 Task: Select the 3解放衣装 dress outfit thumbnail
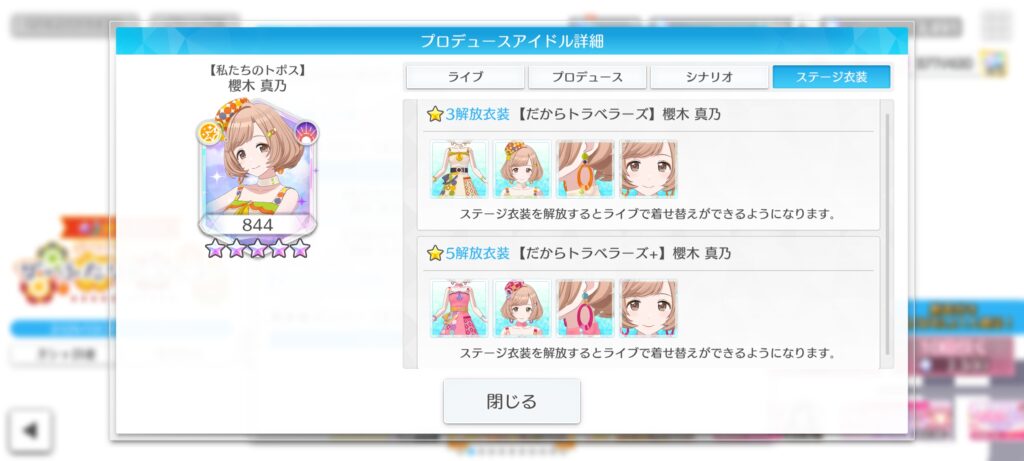[x=460, y=169]
